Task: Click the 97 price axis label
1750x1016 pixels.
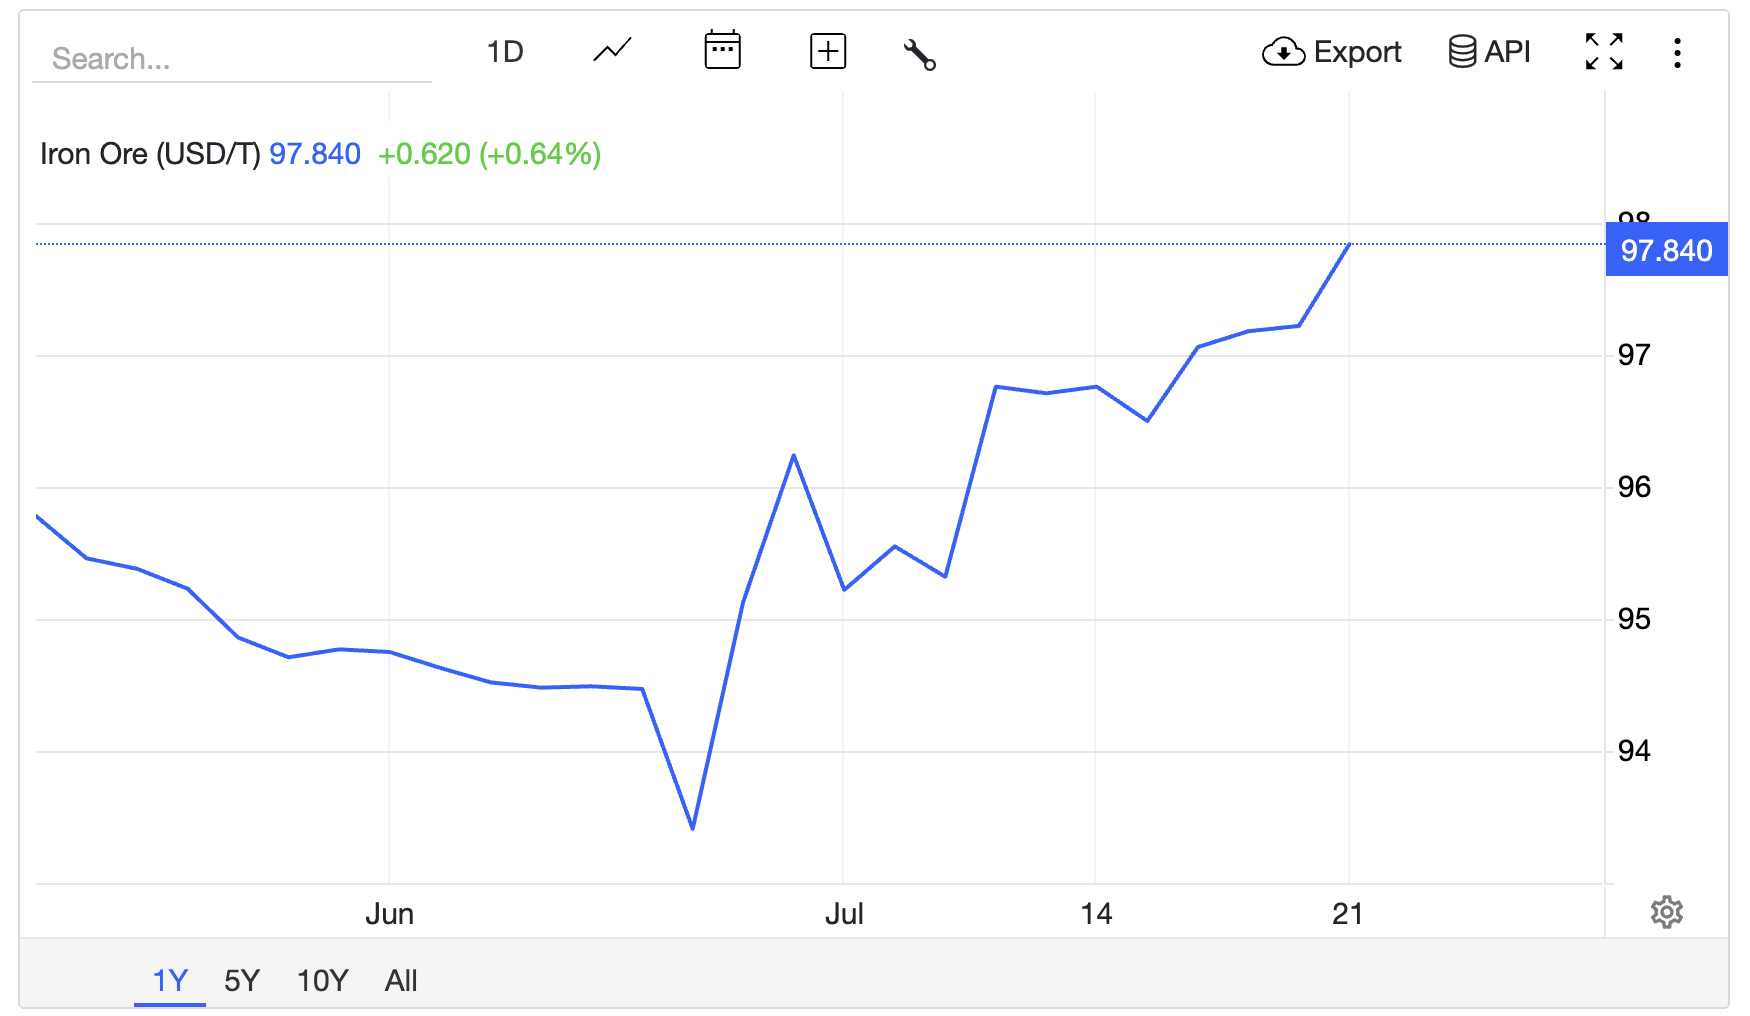Action: (1634, 355)
